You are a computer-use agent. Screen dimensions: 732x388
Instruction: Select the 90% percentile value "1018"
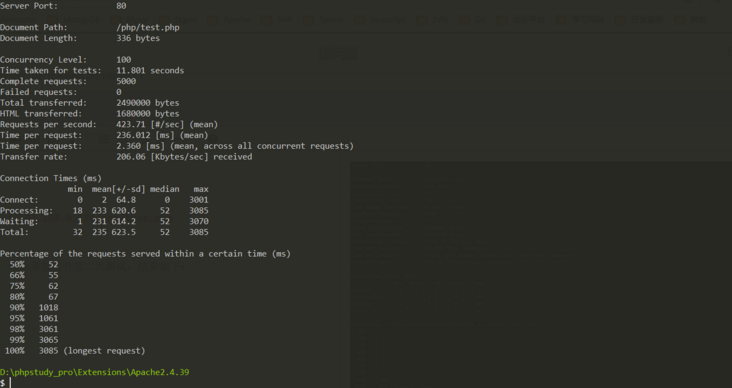pos(49,307)
